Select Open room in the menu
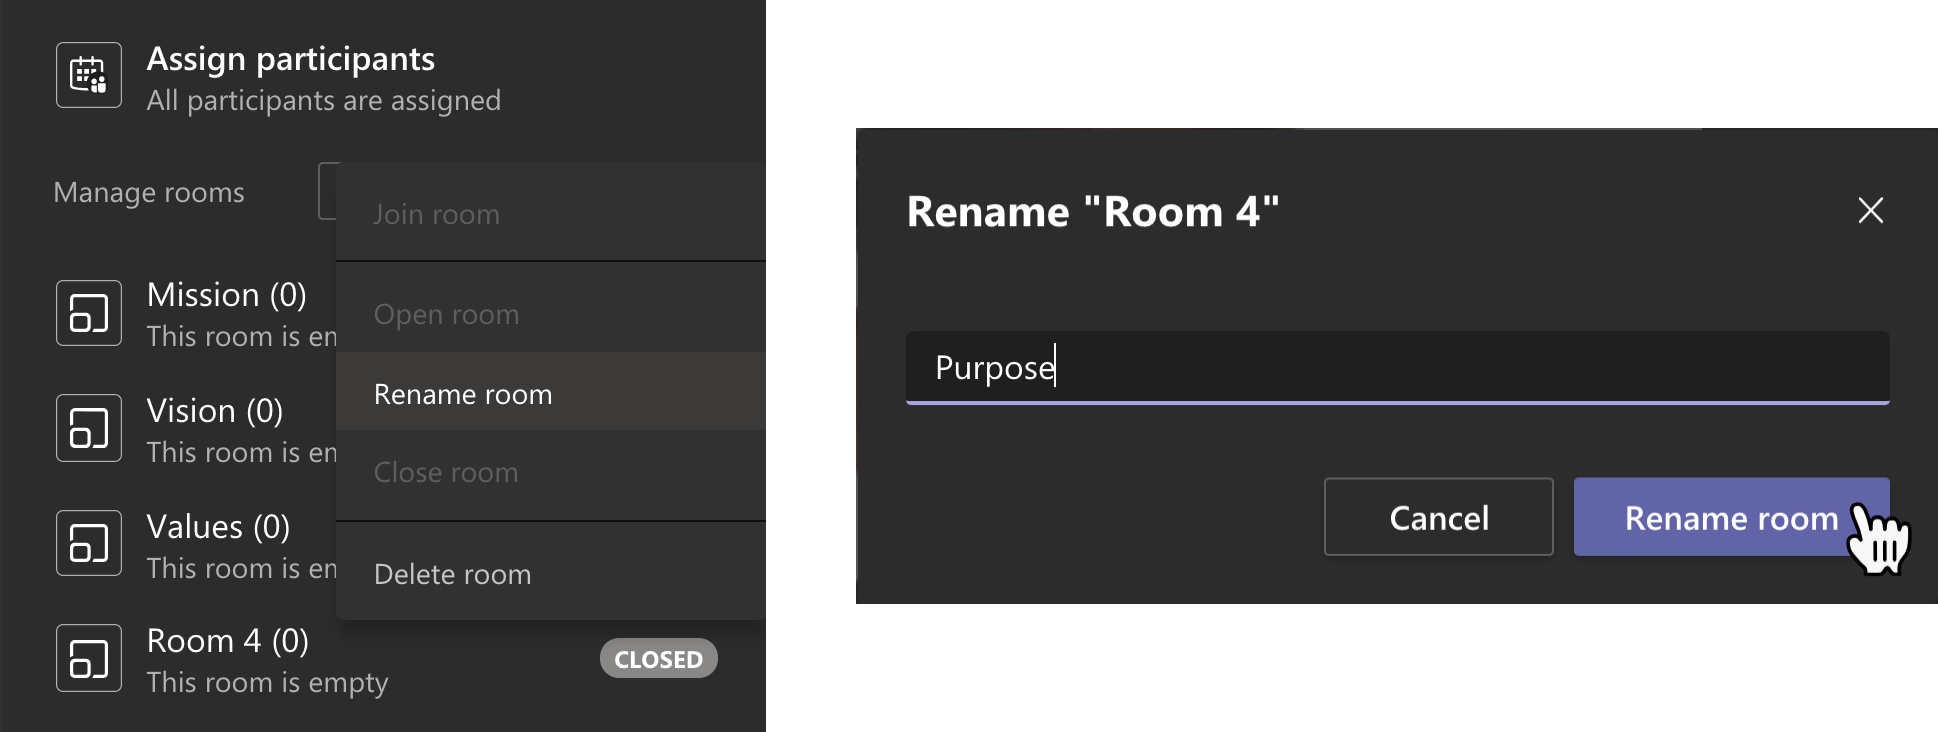 pos(446,313)
